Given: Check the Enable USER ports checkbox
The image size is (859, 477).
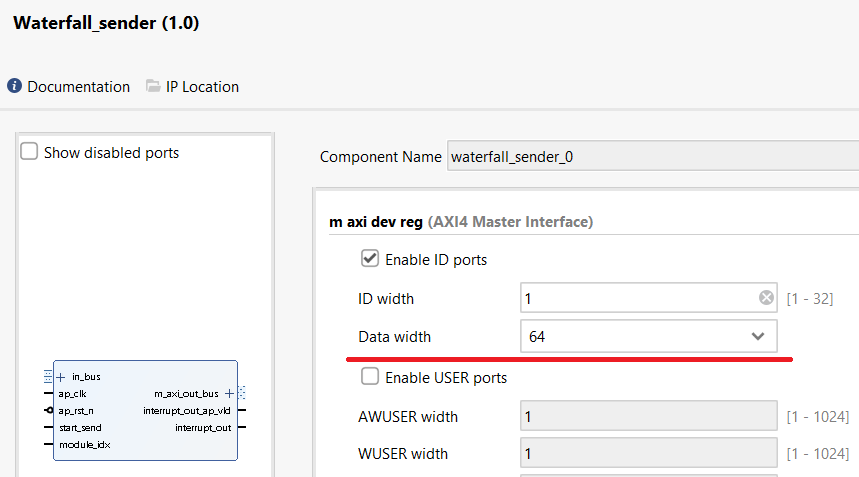Looking at the screenshot, I should pyautogui.click(x=369, y=377).
